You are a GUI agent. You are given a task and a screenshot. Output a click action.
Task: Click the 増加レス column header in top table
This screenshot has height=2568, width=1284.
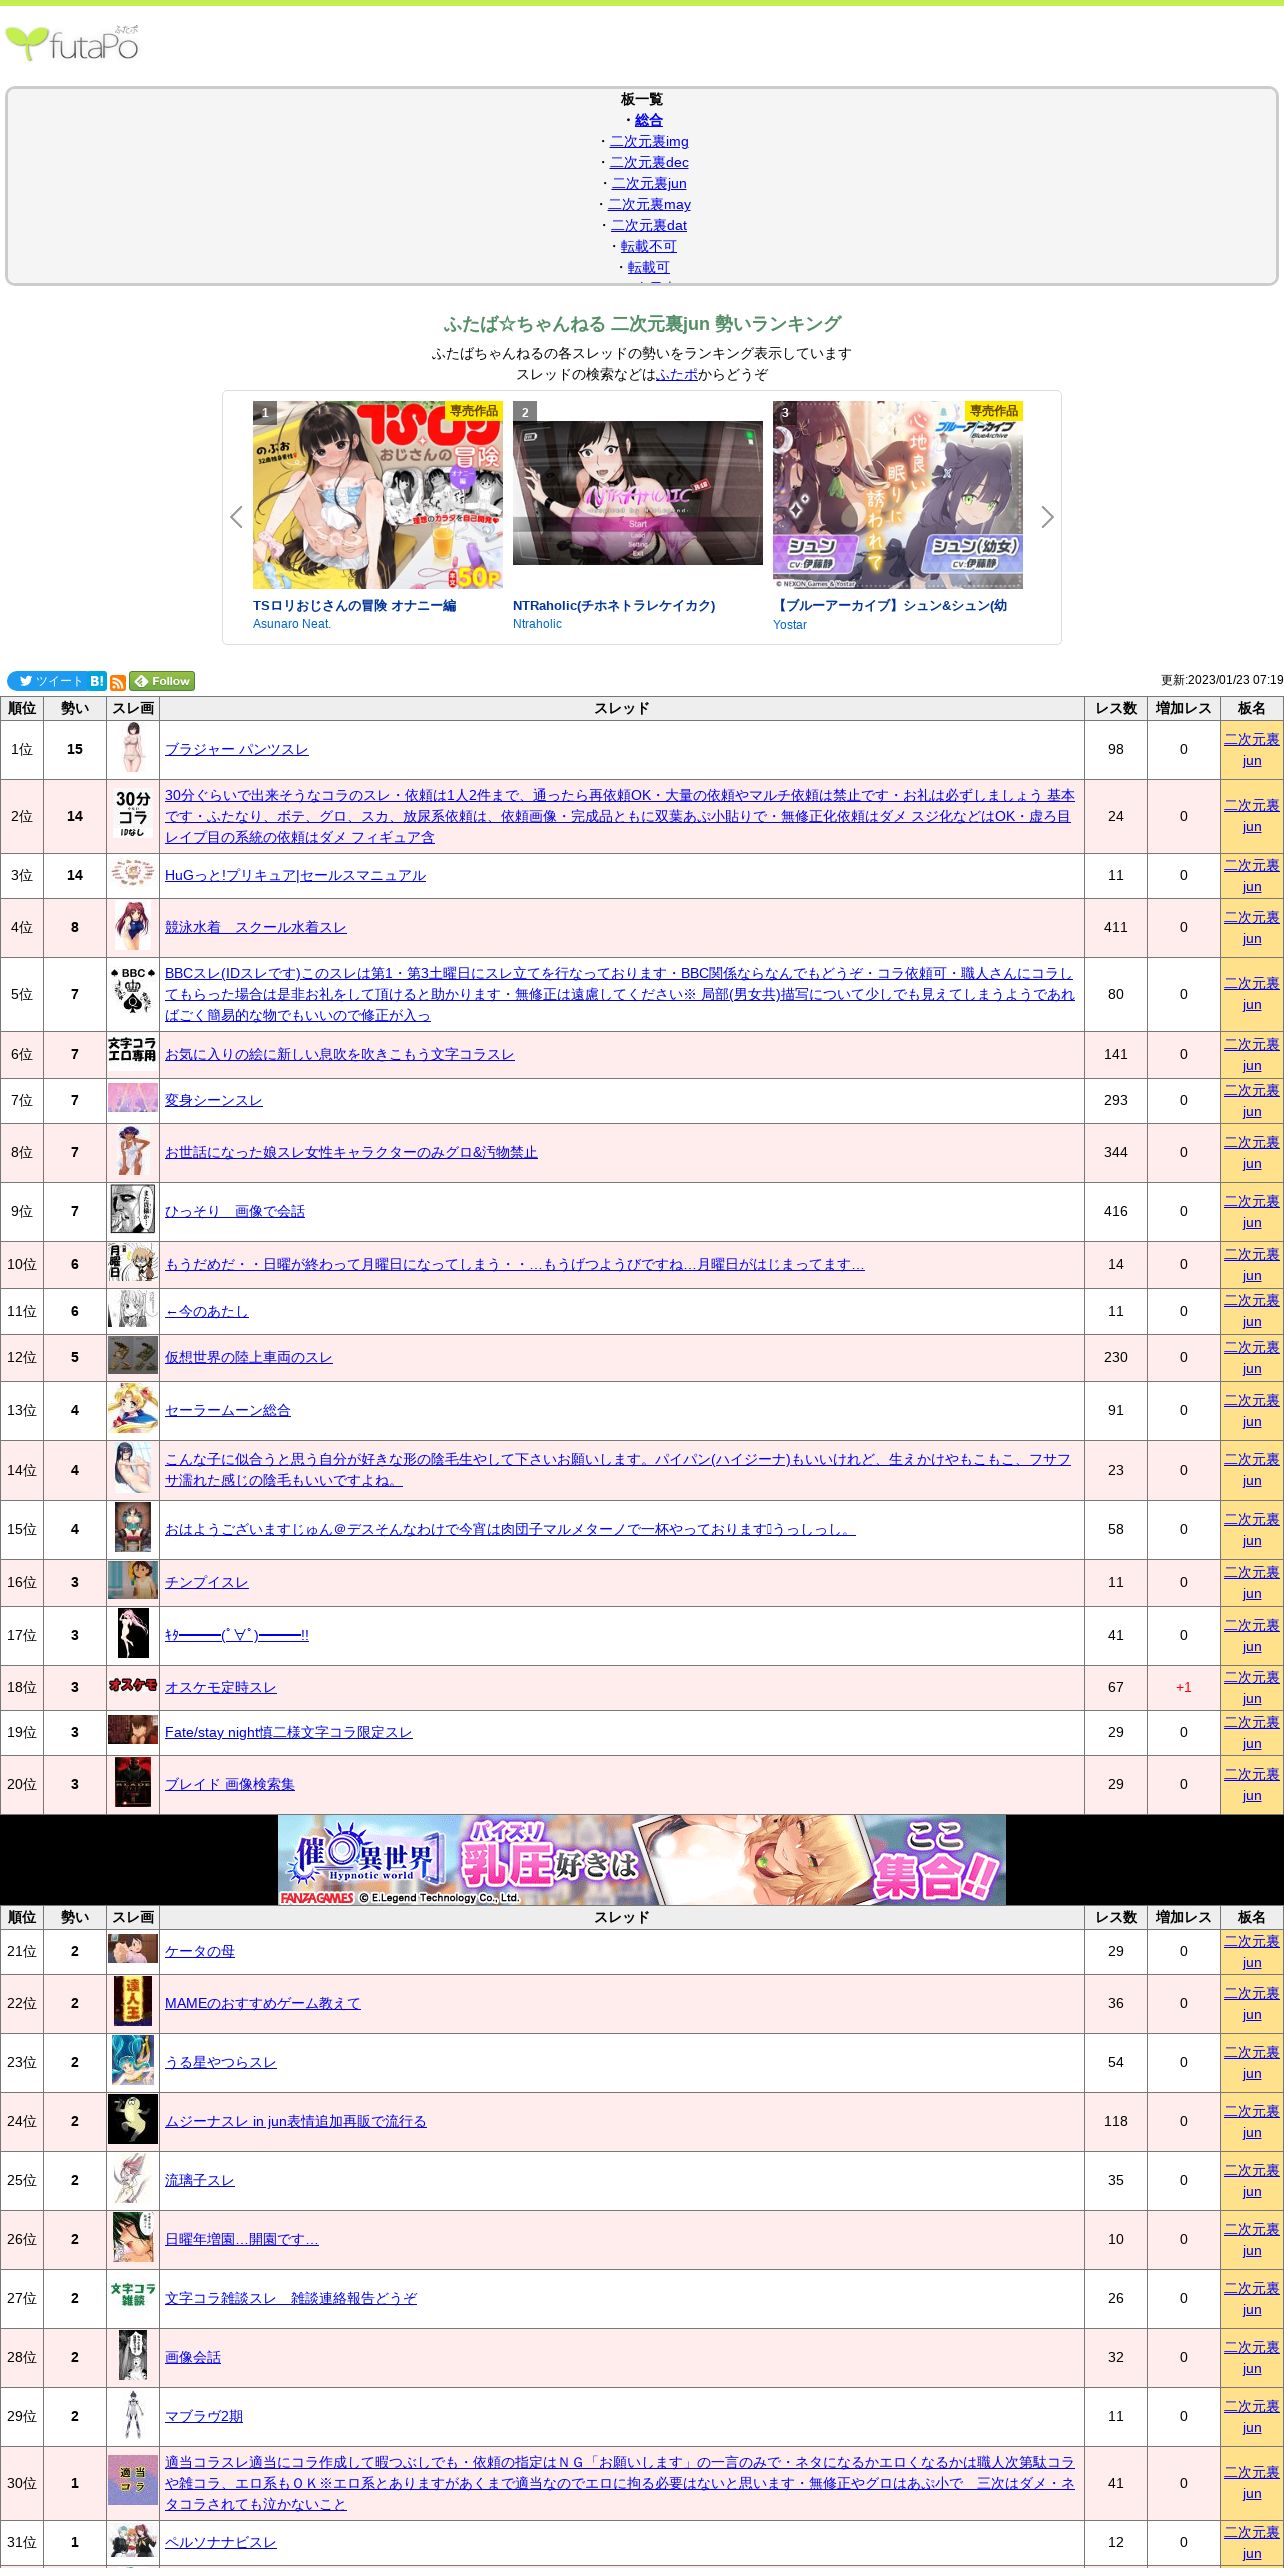(x=1184, y=708)
